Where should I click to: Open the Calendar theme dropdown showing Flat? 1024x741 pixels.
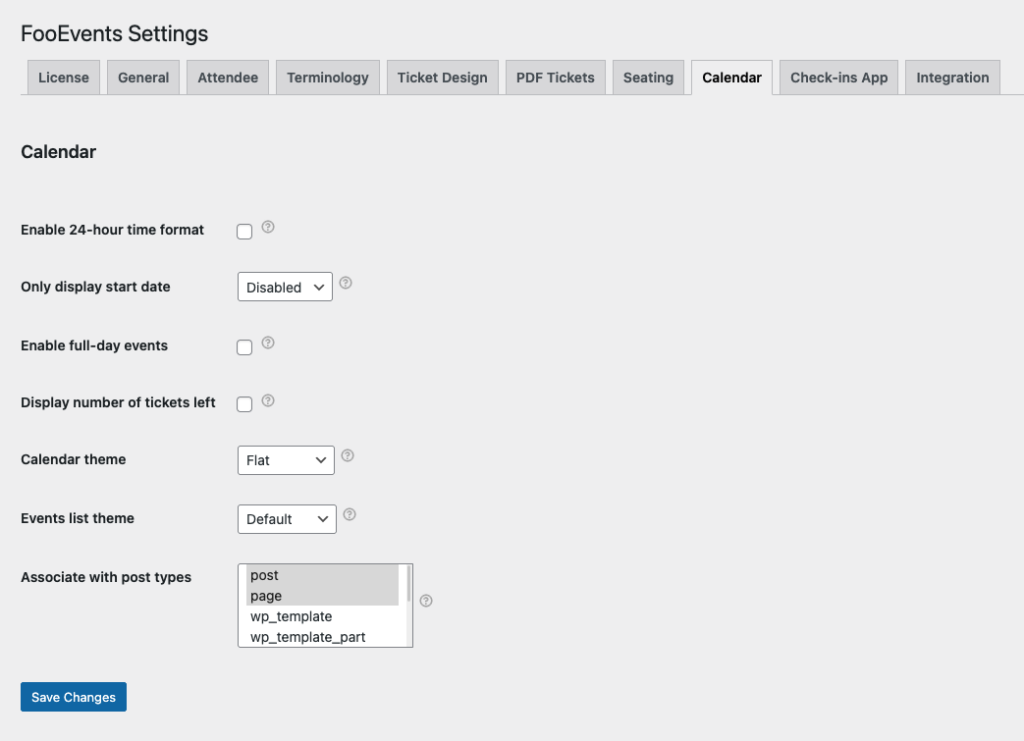285,460
